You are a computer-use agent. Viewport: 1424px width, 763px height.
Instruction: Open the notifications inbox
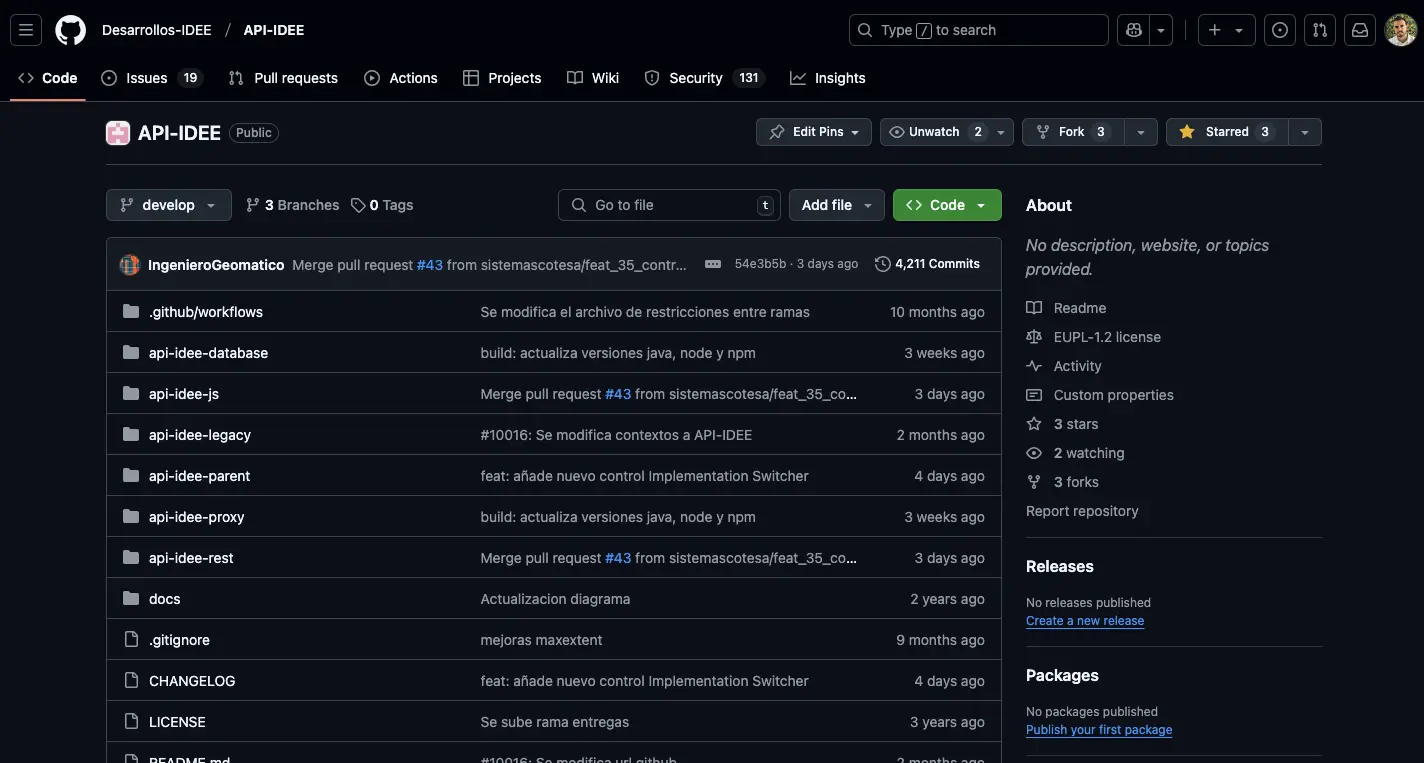[x=1360, y=30]
